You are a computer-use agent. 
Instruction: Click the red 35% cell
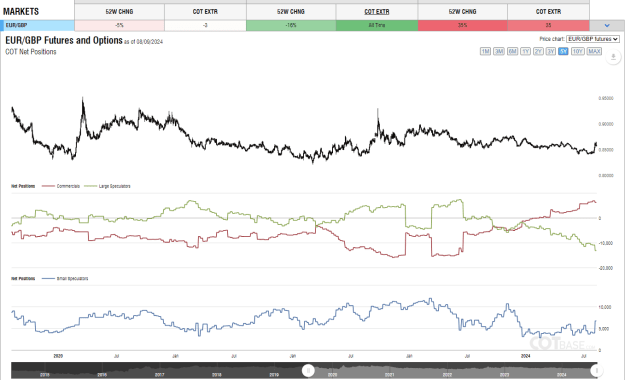(462, 26)
